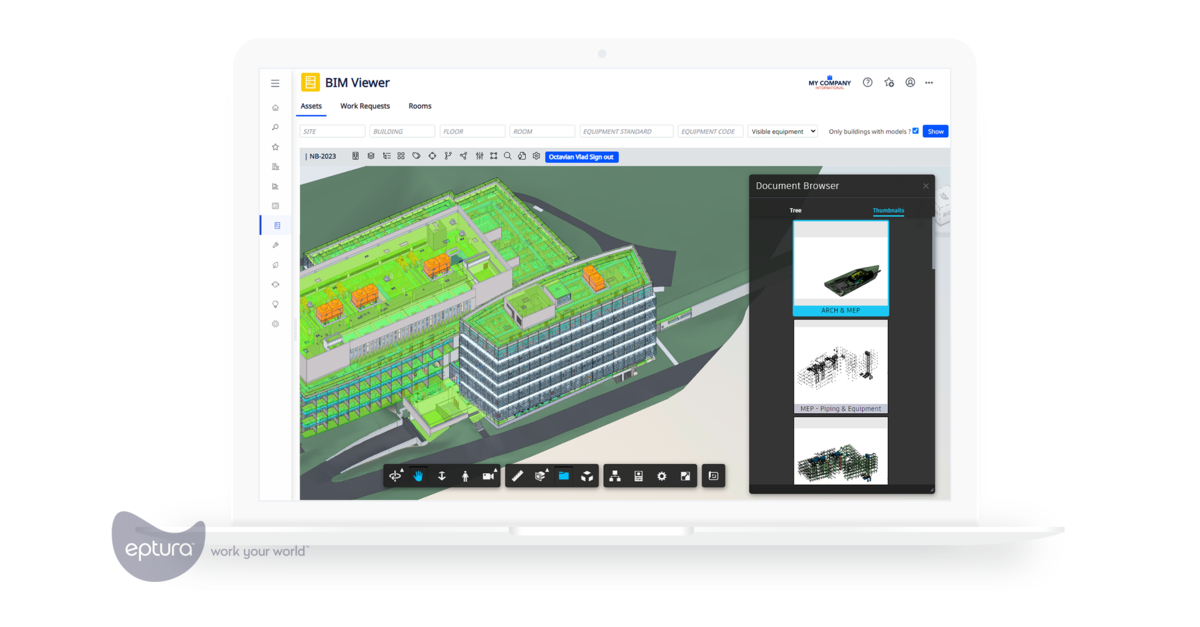This screenshot has width=1200, height=627.
Task: Toggle the Document Browser folder icon
Action: coord(564,476)
